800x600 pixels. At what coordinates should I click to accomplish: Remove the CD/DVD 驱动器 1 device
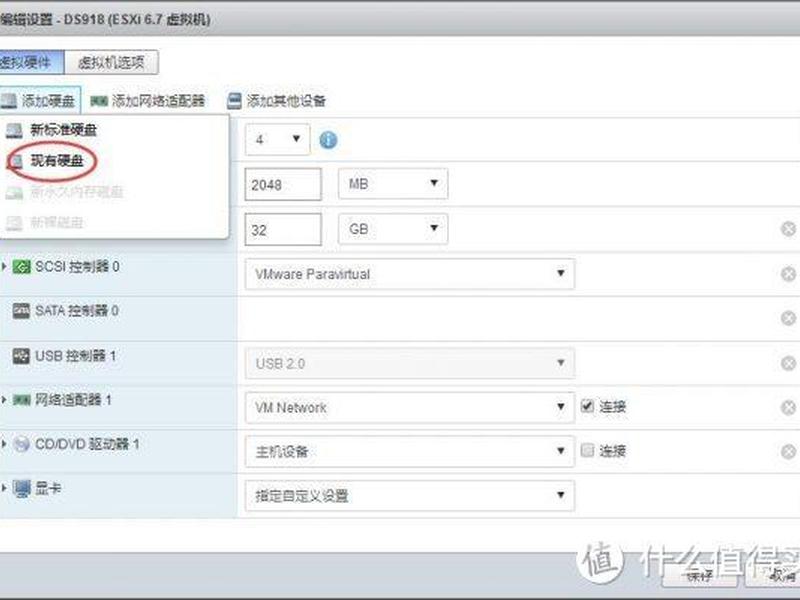[788, 452]
